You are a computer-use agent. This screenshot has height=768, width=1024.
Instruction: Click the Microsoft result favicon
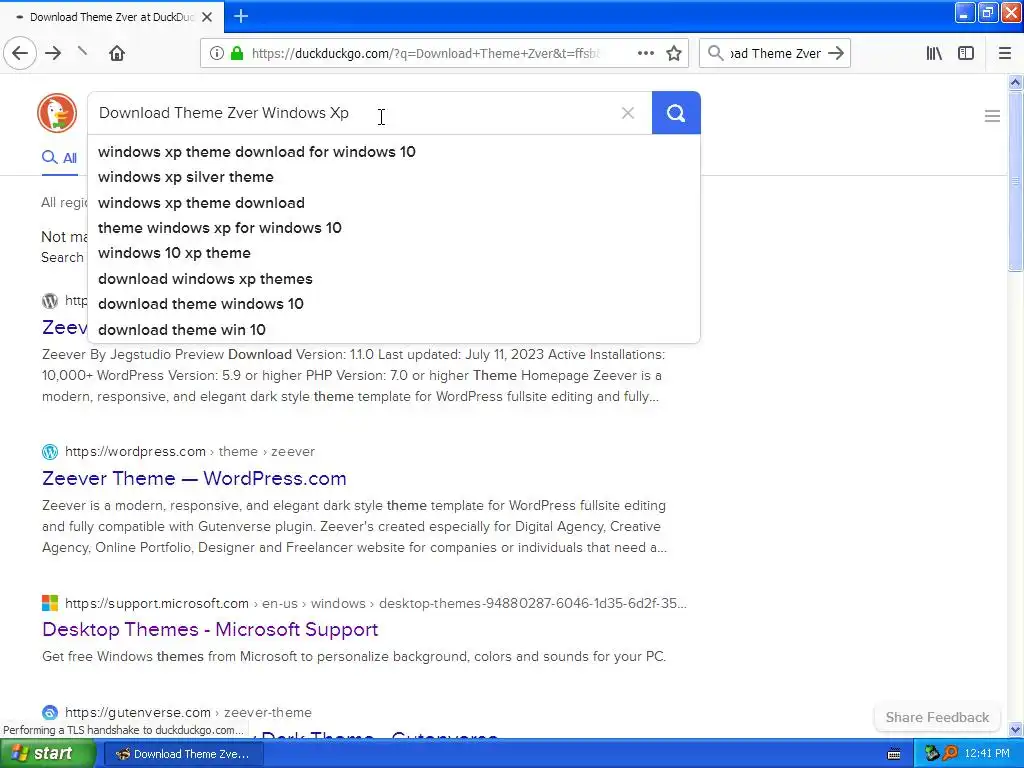pyautogui.click(x=50, y=603)
